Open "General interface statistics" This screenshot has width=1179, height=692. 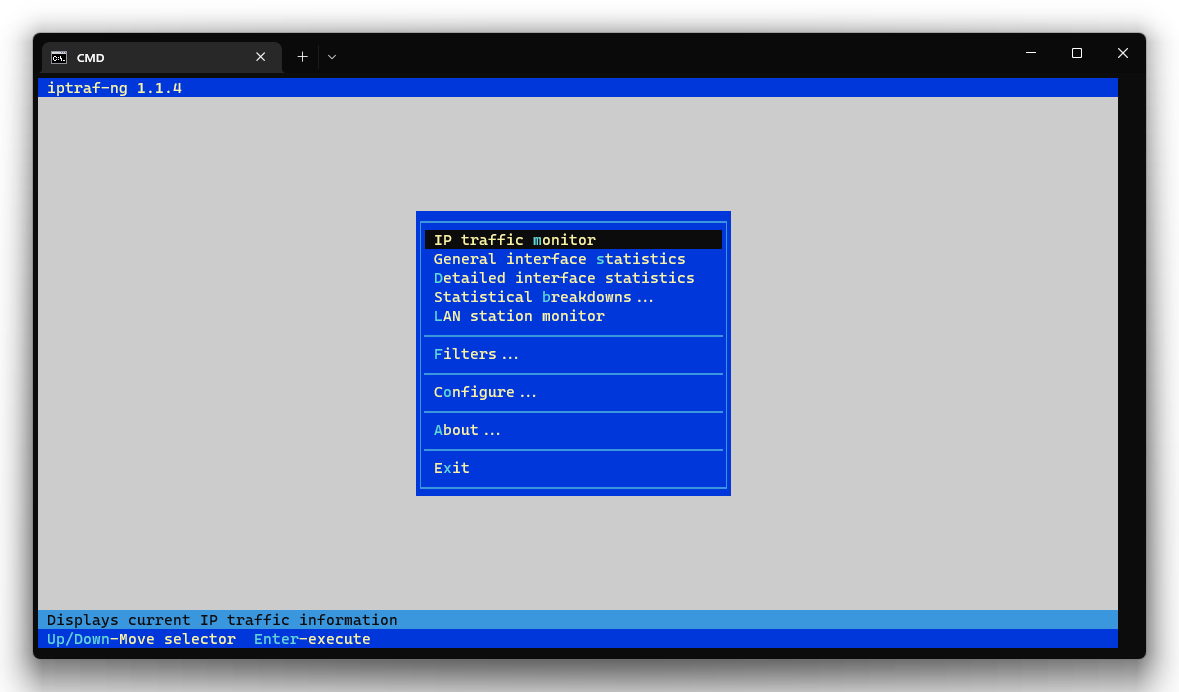point(559,258)
